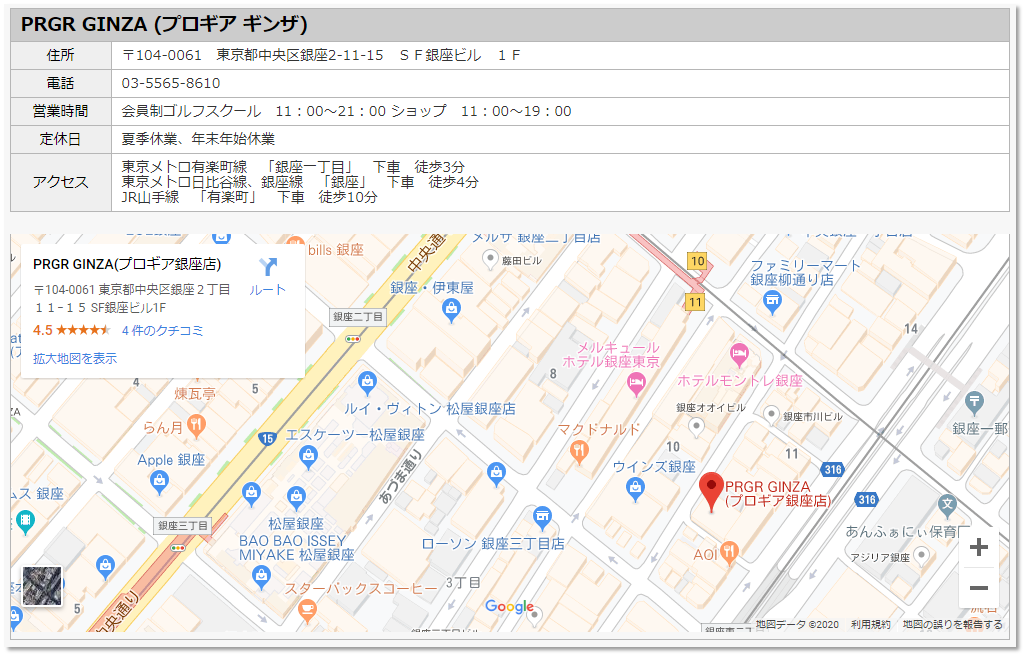The width and height of the screenshot is (1026, 657).
Task: Select the 銀座市川ビル location pin
Action: [x=771, y=414]
